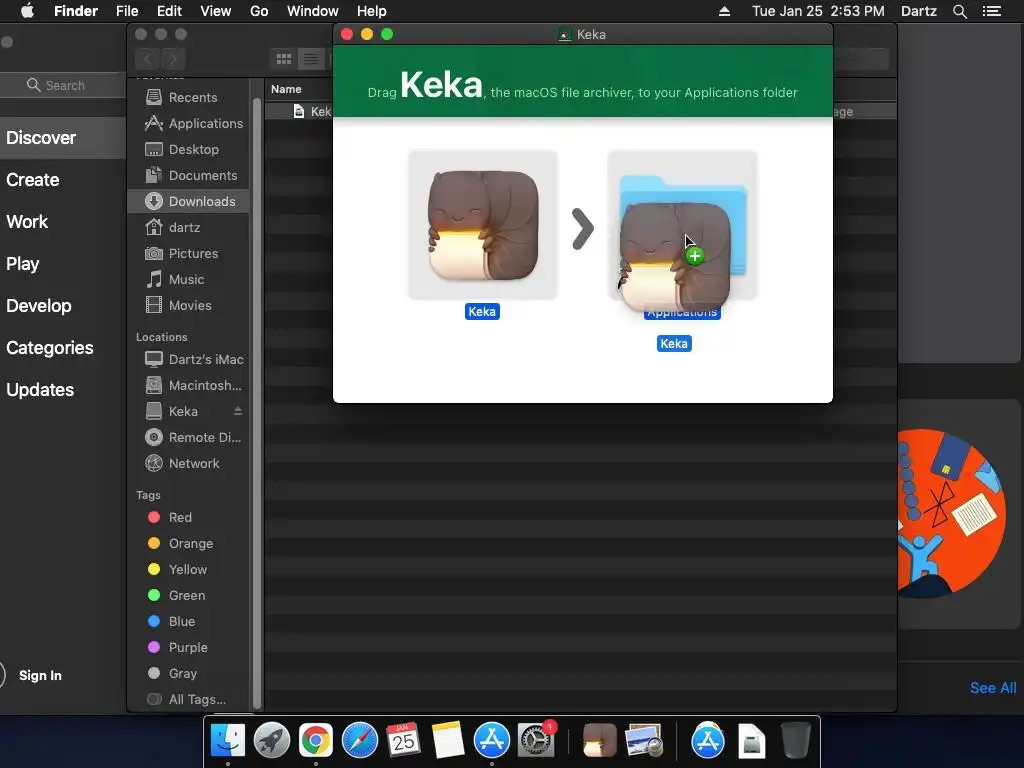
Task: Click Sign In in App Store
Action: (x=40, y=676)
